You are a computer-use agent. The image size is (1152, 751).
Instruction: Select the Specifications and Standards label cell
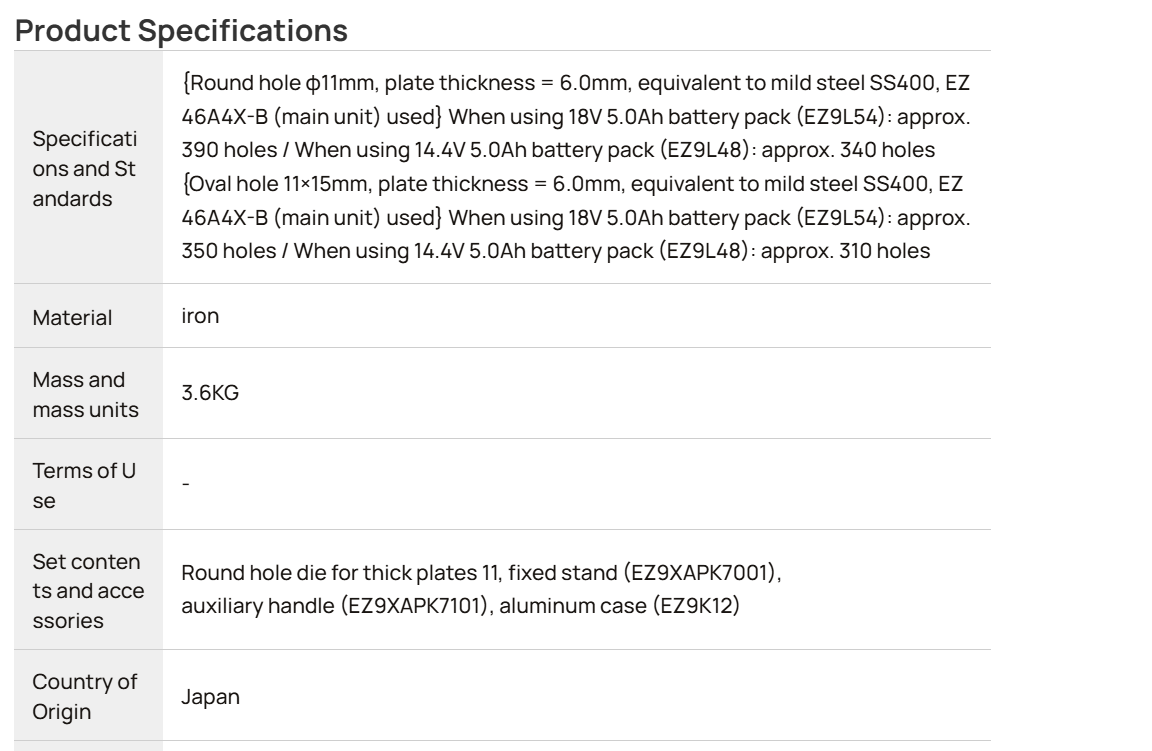pyautogui.click(x=87, y=168)
